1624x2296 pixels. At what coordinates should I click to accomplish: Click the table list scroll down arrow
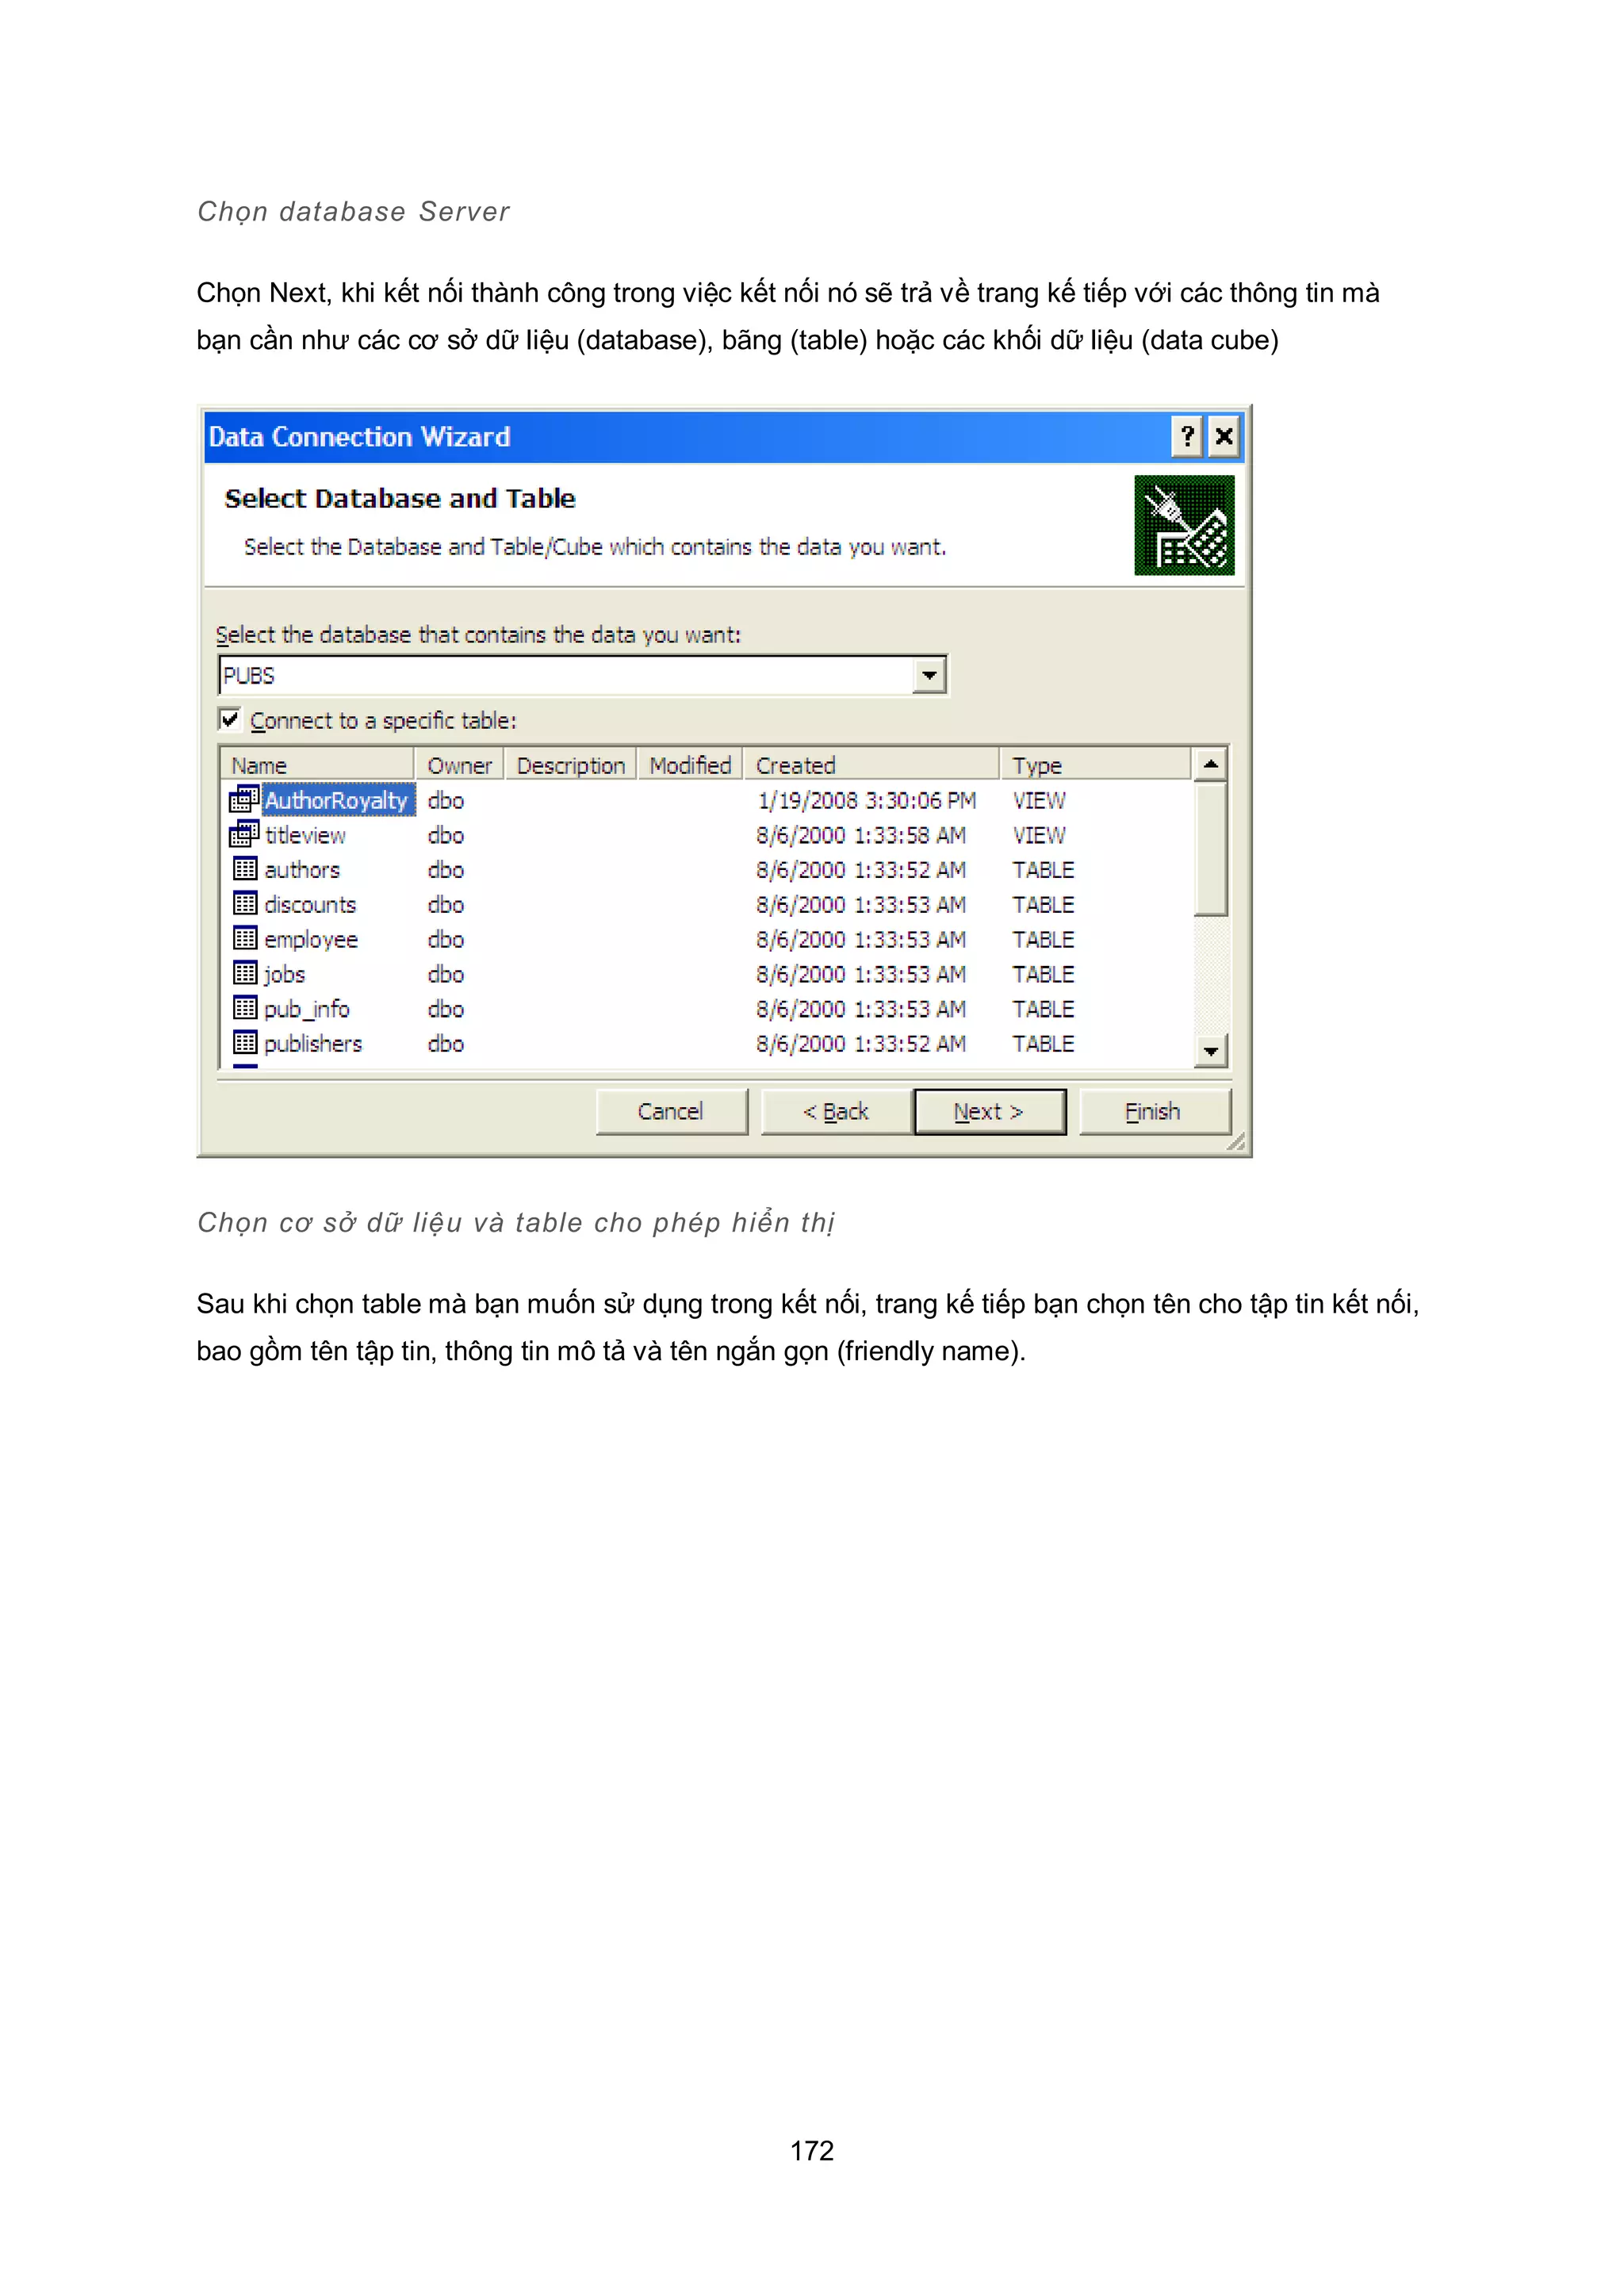coord(1211,1051)
